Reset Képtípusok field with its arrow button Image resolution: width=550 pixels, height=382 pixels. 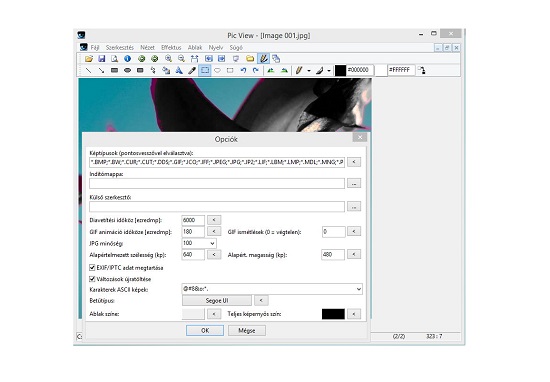[354, 162]
